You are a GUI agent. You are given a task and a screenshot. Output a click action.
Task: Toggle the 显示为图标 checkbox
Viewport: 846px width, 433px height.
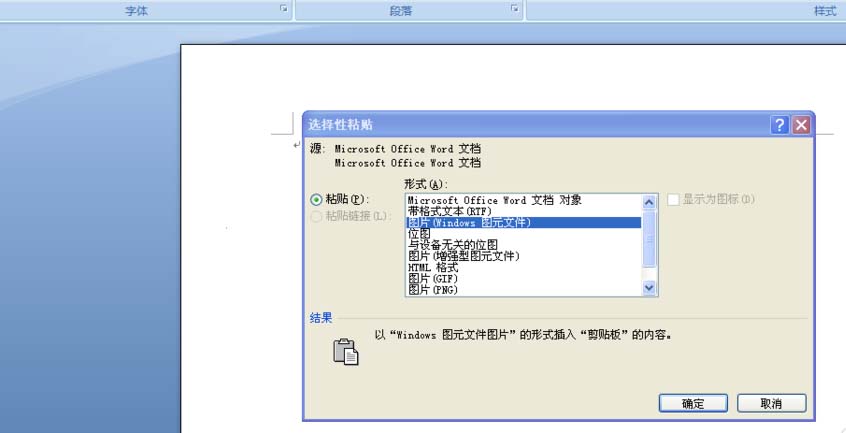click(673, 200)
